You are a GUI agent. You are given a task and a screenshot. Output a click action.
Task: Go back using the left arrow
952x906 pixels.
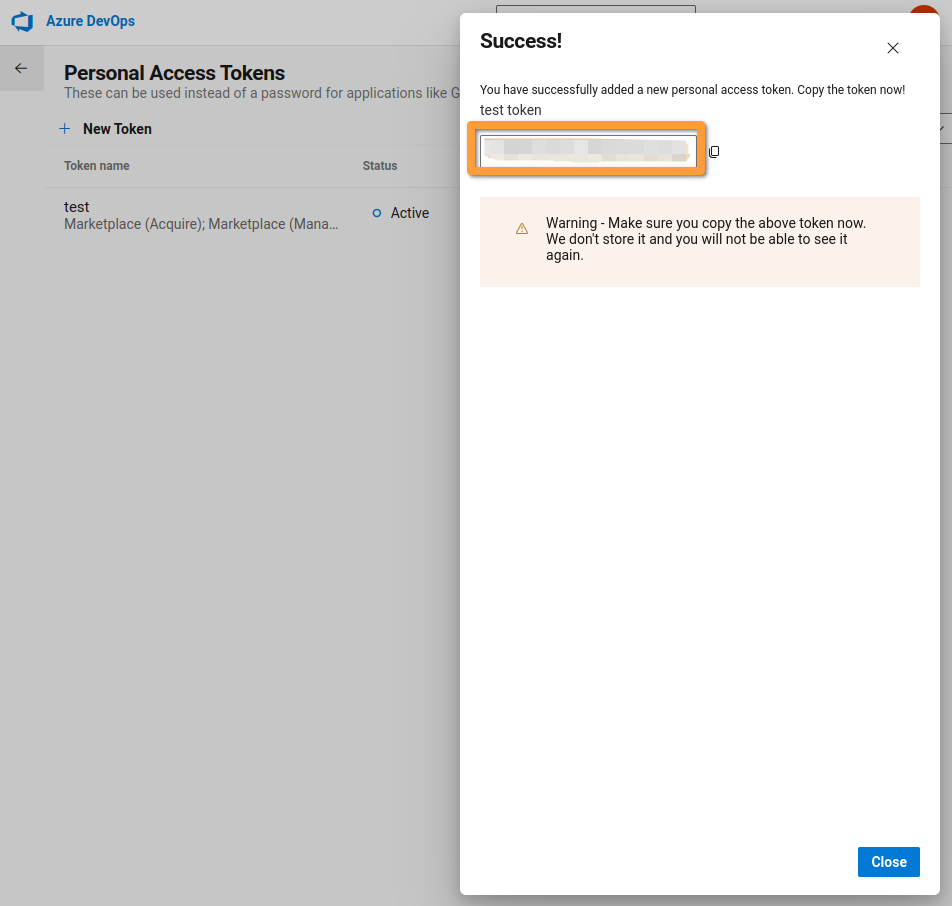click(x=21, y=68)
